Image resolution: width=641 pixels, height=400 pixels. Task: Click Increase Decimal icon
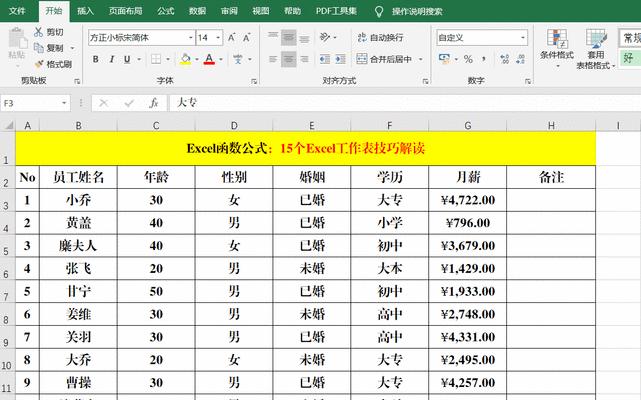505,59
